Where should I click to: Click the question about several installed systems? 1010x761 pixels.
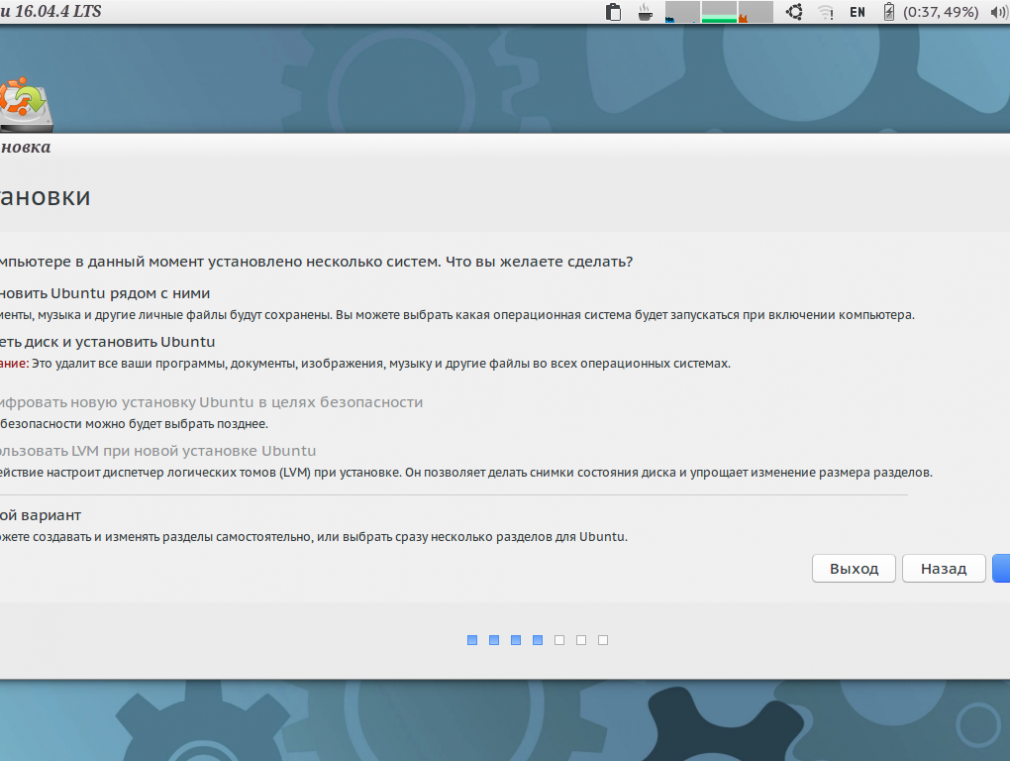point(316,262)
